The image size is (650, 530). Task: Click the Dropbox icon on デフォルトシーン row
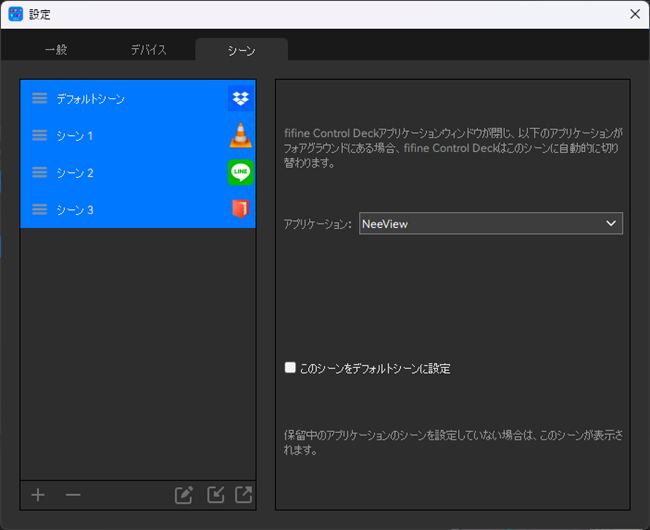(240, 98)
